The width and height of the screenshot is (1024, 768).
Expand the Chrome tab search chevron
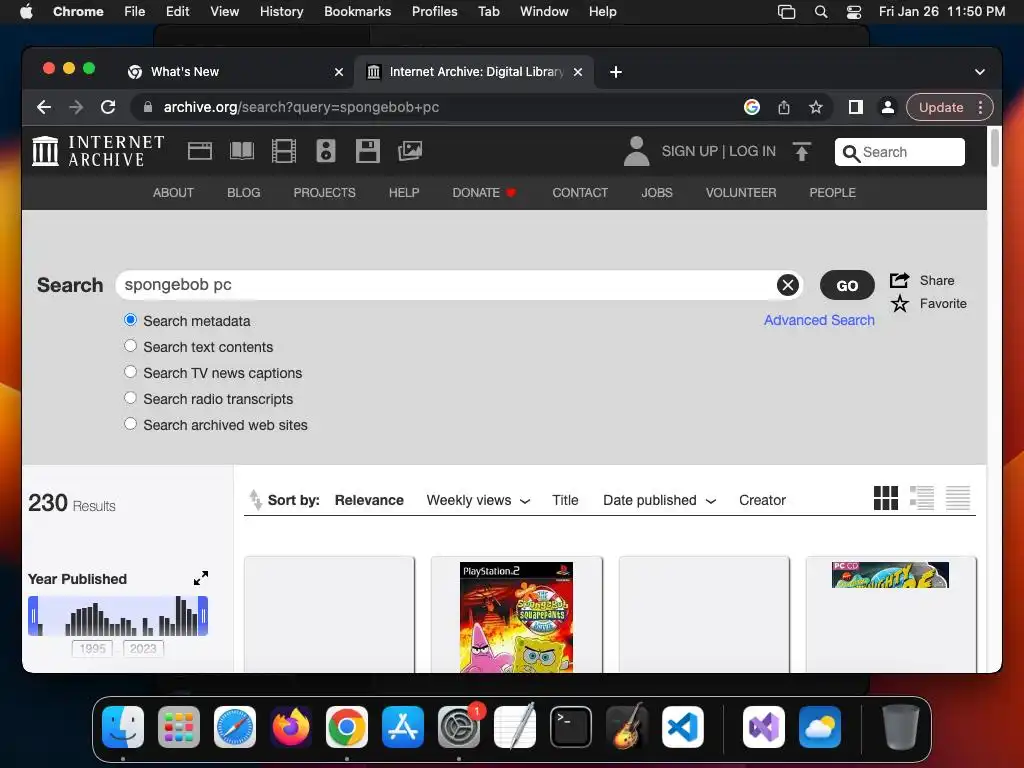pos(980,72)
